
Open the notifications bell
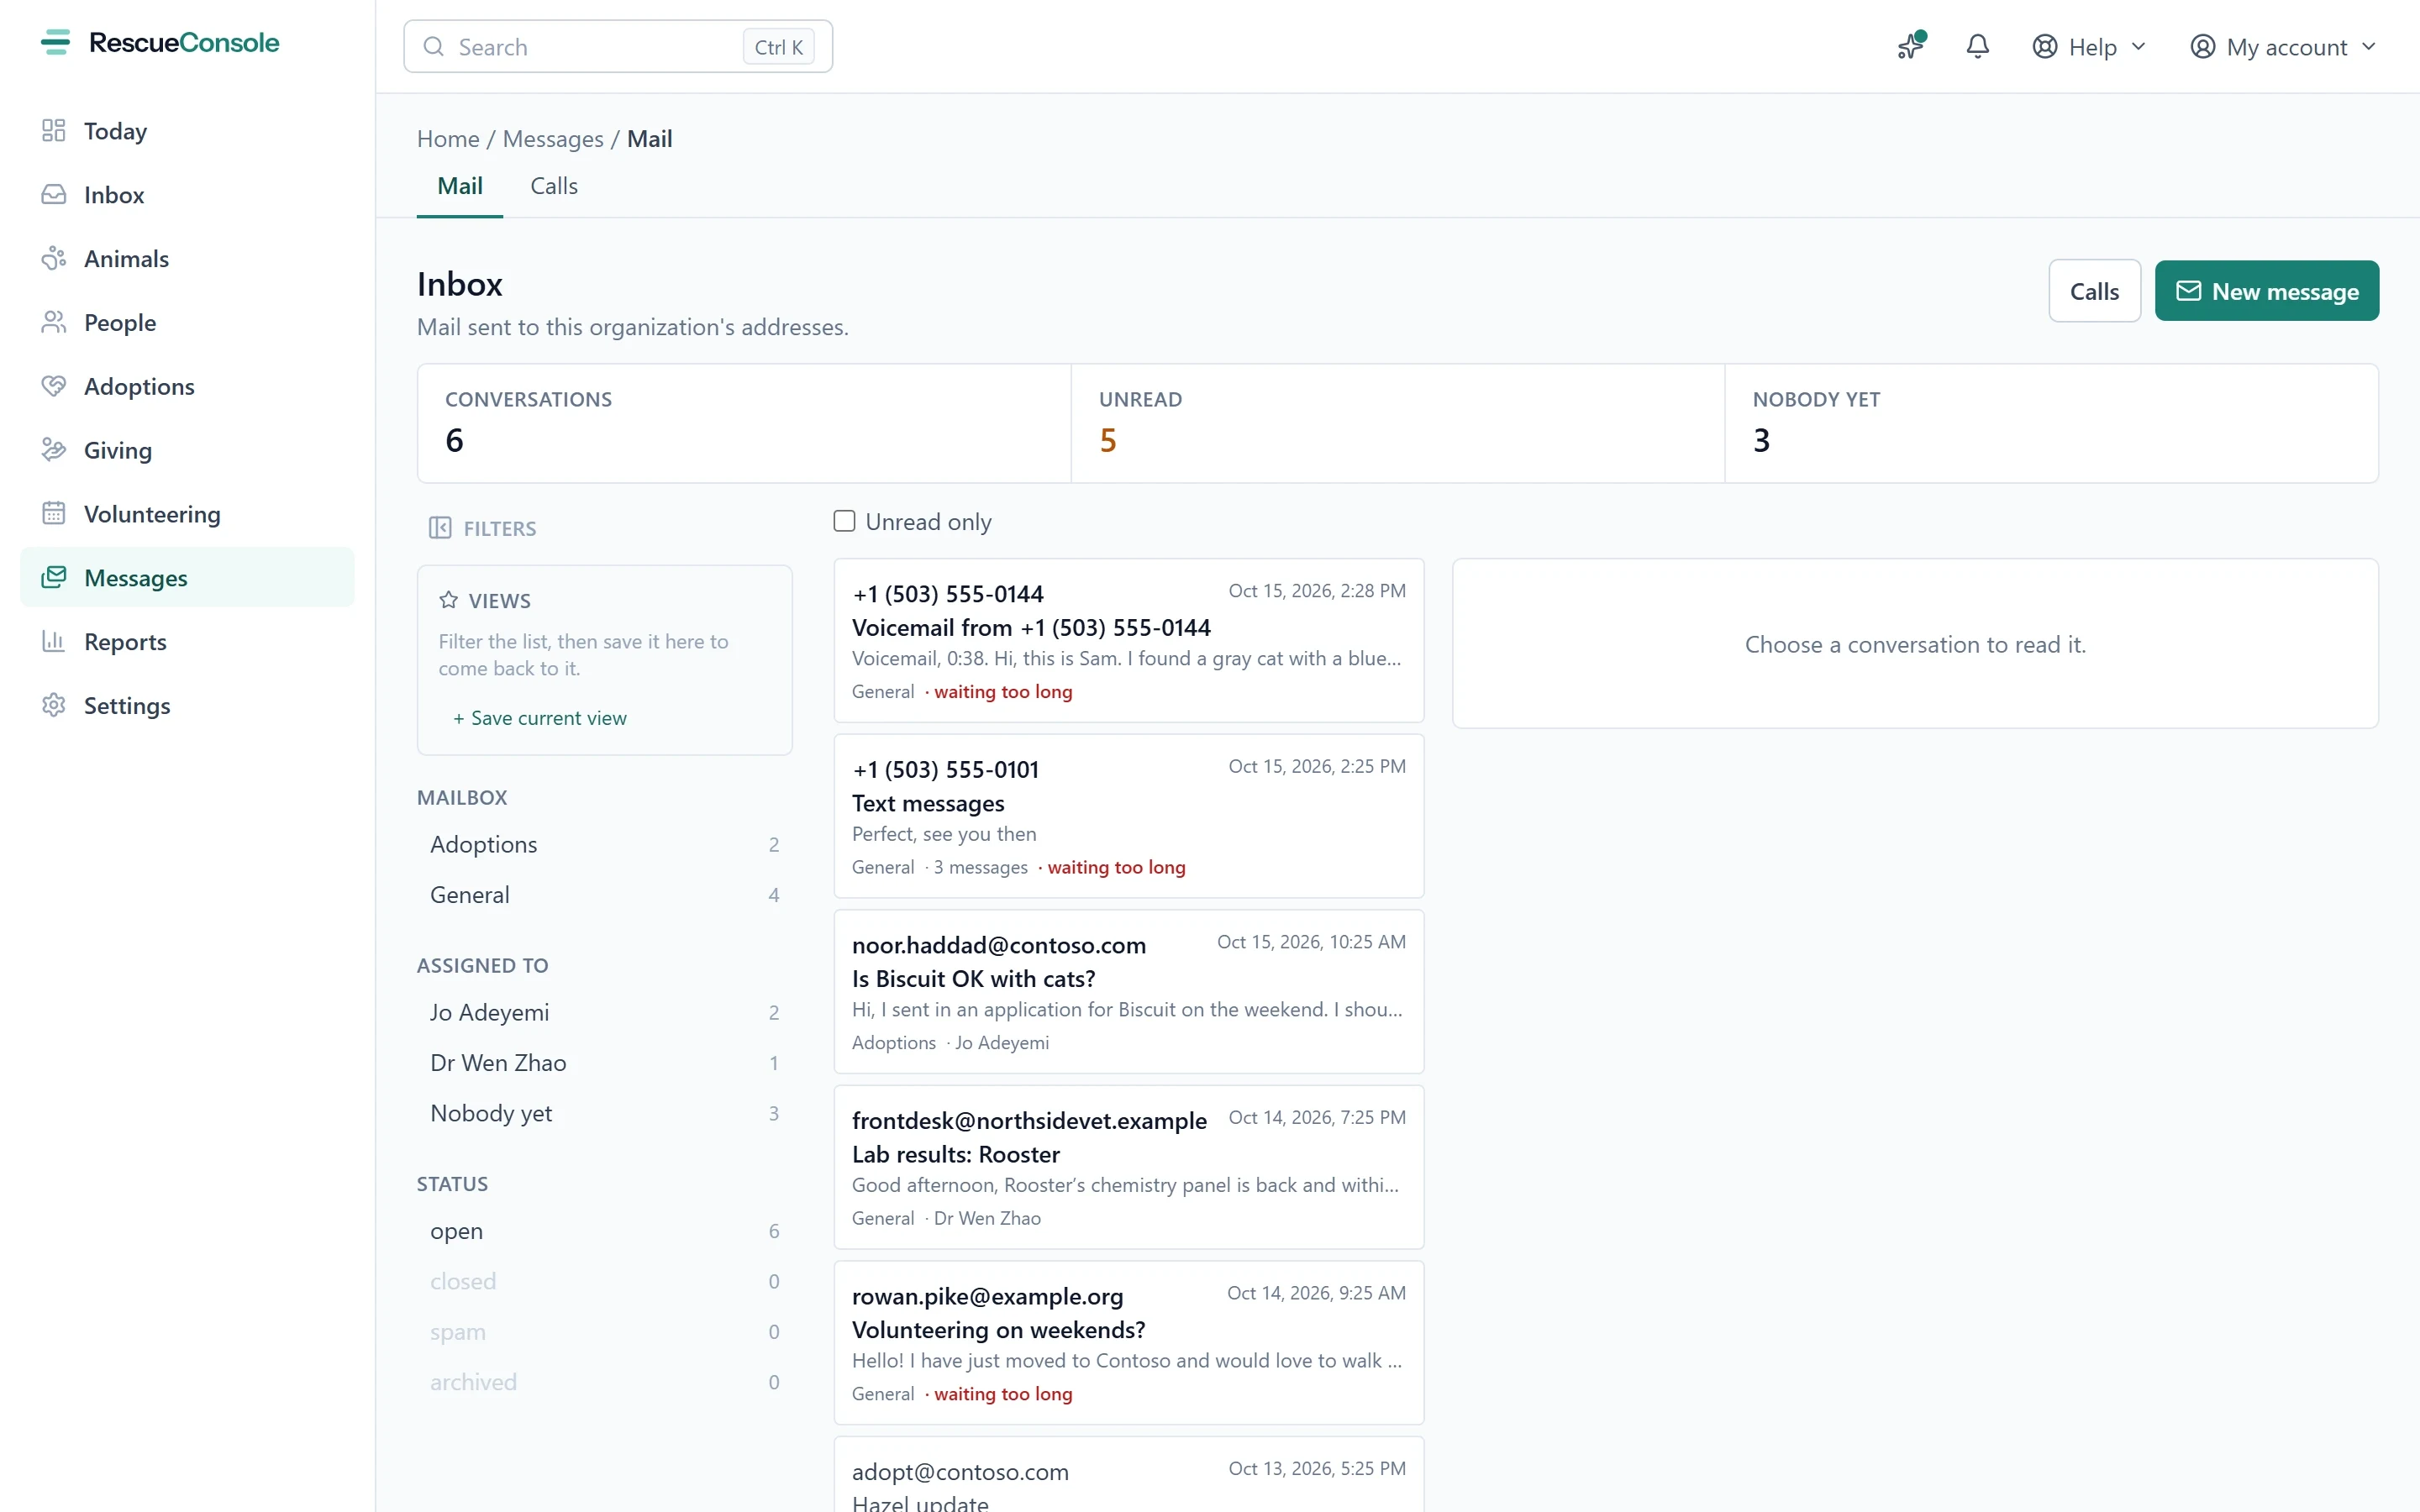click(x=1977, y=46)
